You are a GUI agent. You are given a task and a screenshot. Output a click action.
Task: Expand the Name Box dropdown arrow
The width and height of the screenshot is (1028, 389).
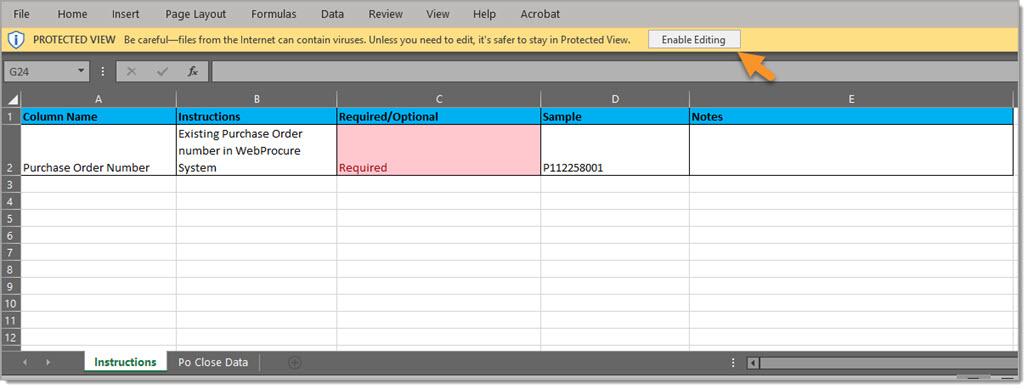81,71
